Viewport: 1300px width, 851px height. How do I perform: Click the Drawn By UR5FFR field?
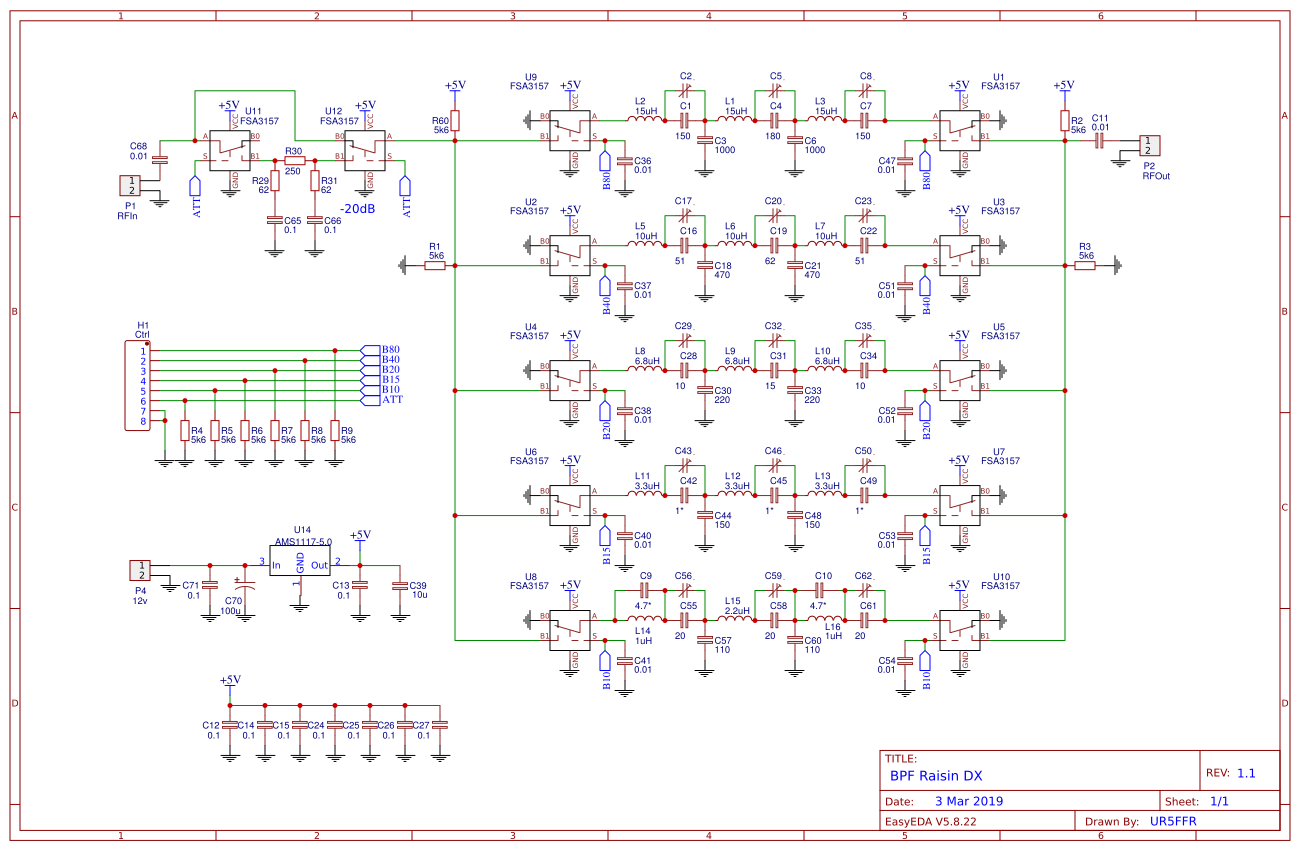tap(1173, 821)
